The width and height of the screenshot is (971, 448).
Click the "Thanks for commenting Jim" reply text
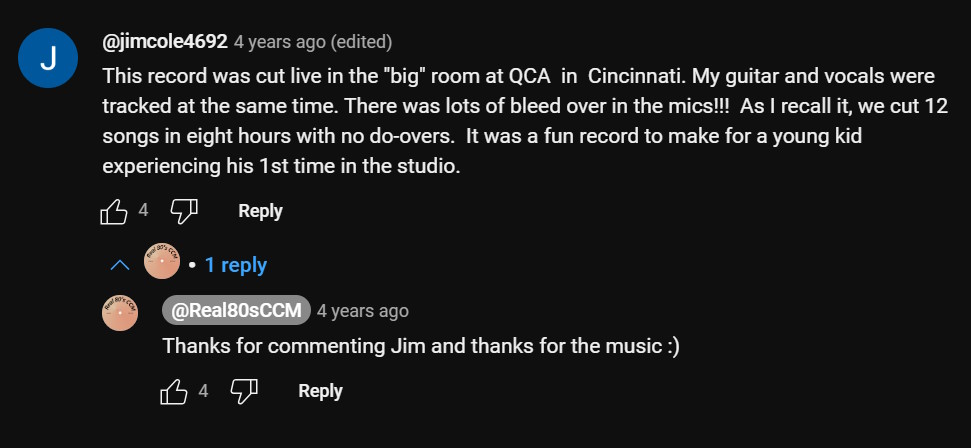(x=421, y=346)
